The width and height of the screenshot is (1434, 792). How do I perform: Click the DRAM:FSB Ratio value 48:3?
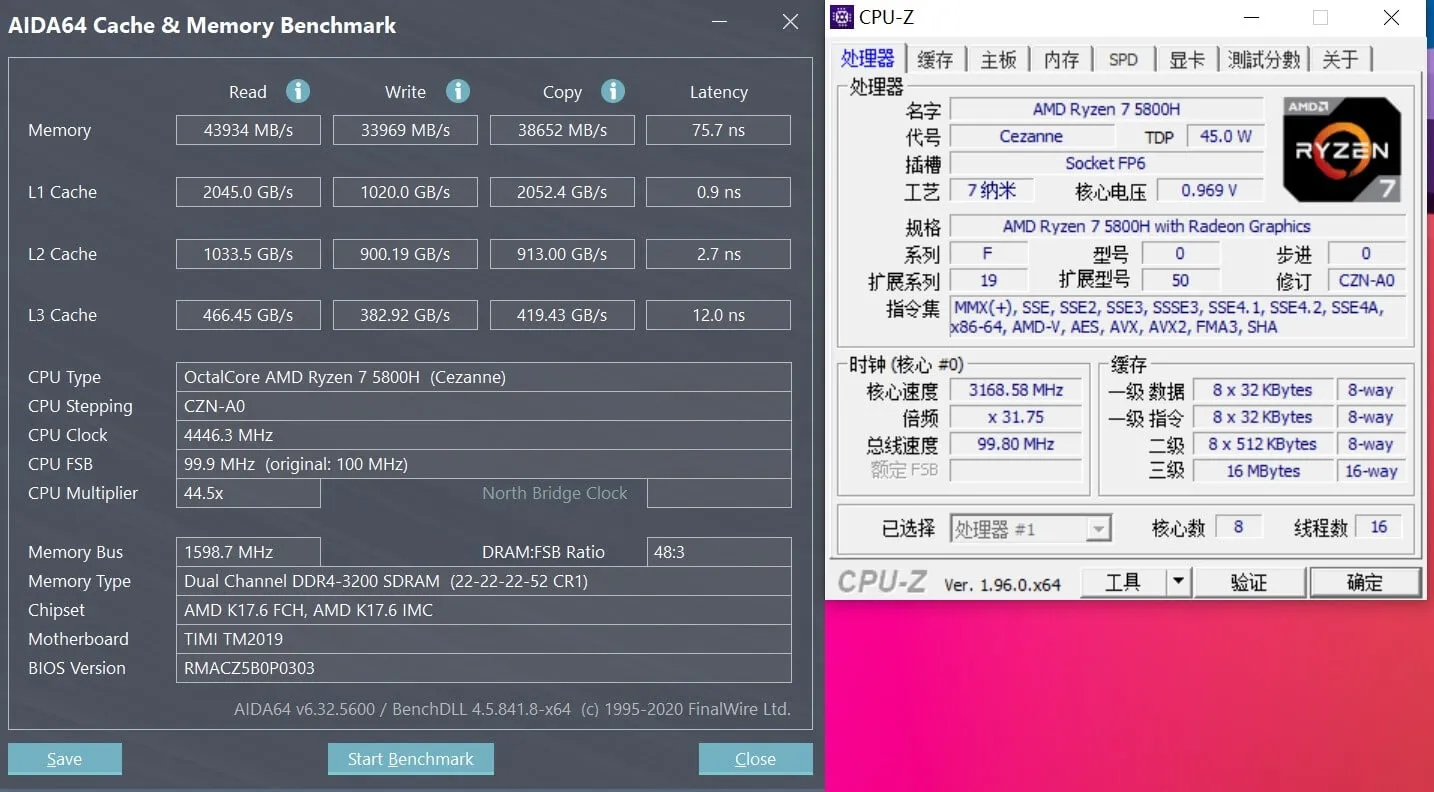point(719,552)
